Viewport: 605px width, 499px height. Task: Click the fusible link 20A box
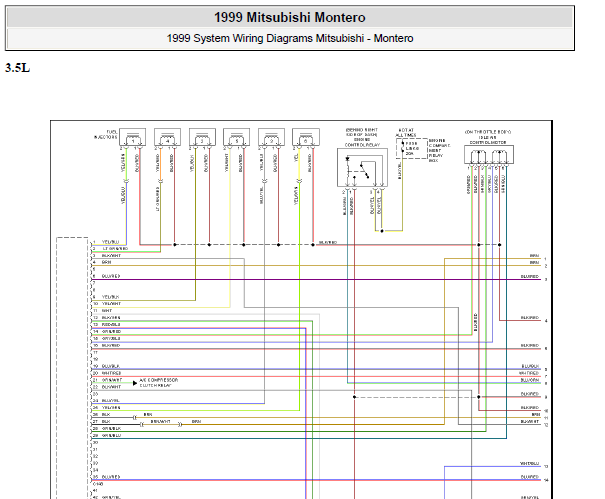(412, 149)
